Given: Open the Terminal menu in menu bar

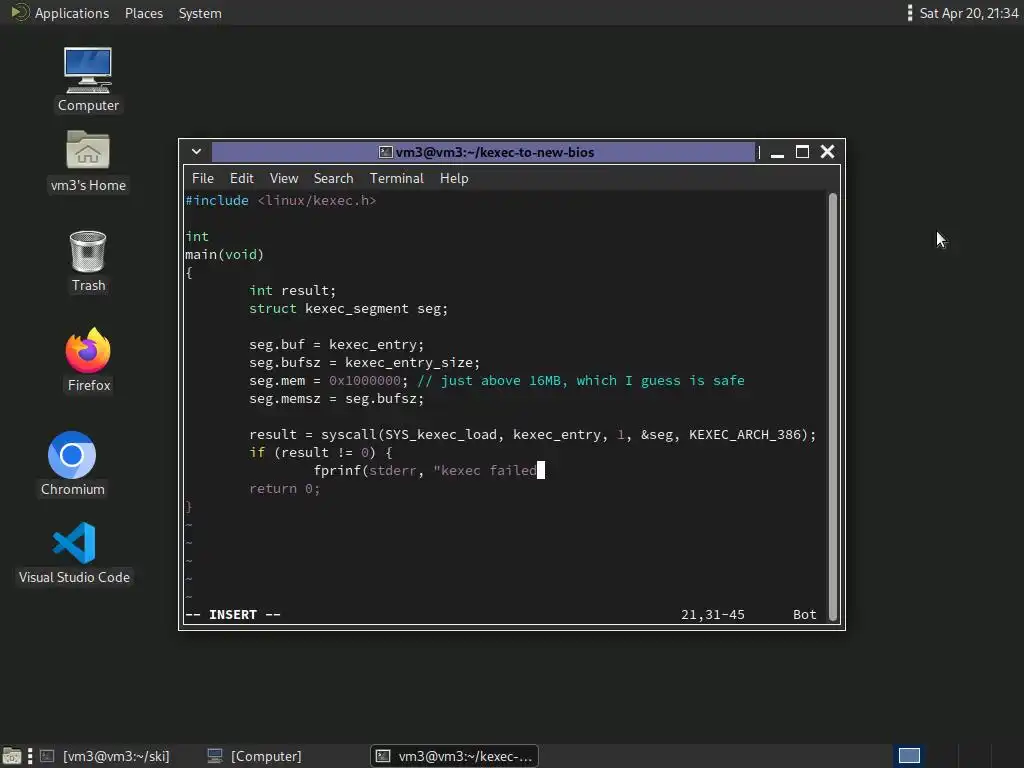Looking at the screenshot, I should [396, 178].
